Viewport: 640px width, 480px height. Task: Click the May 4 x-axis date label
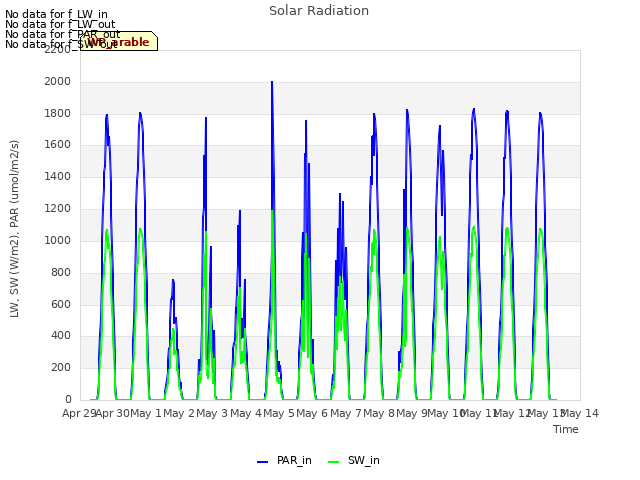[245, 413]
